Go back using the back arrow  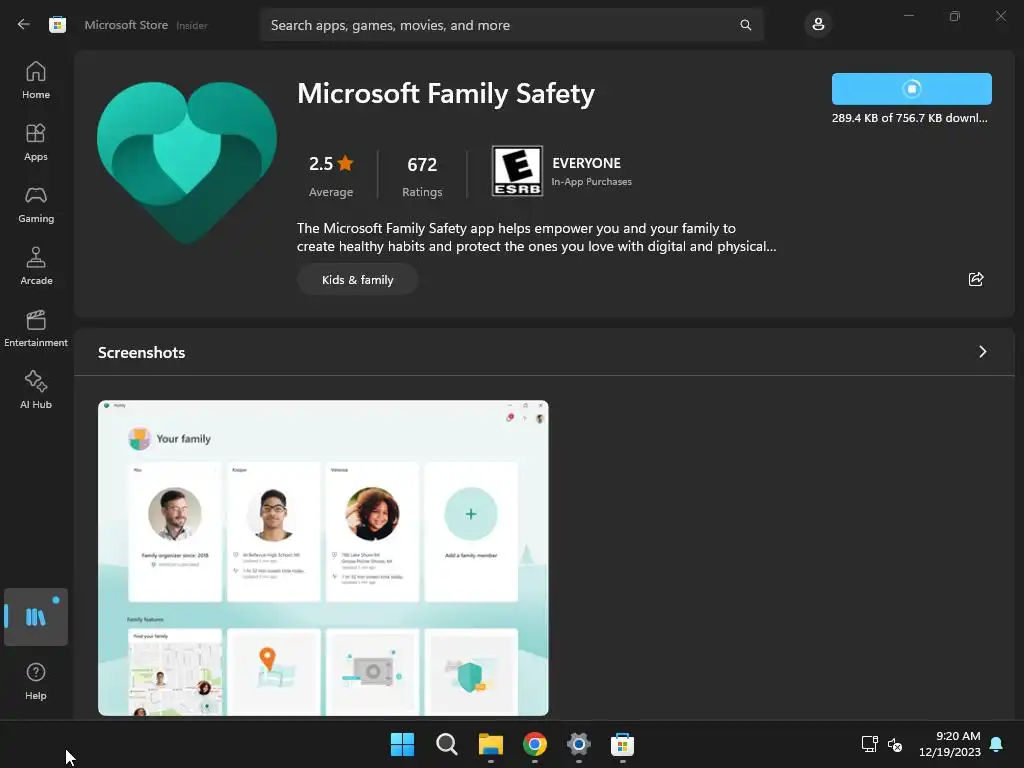pos(24,25)
